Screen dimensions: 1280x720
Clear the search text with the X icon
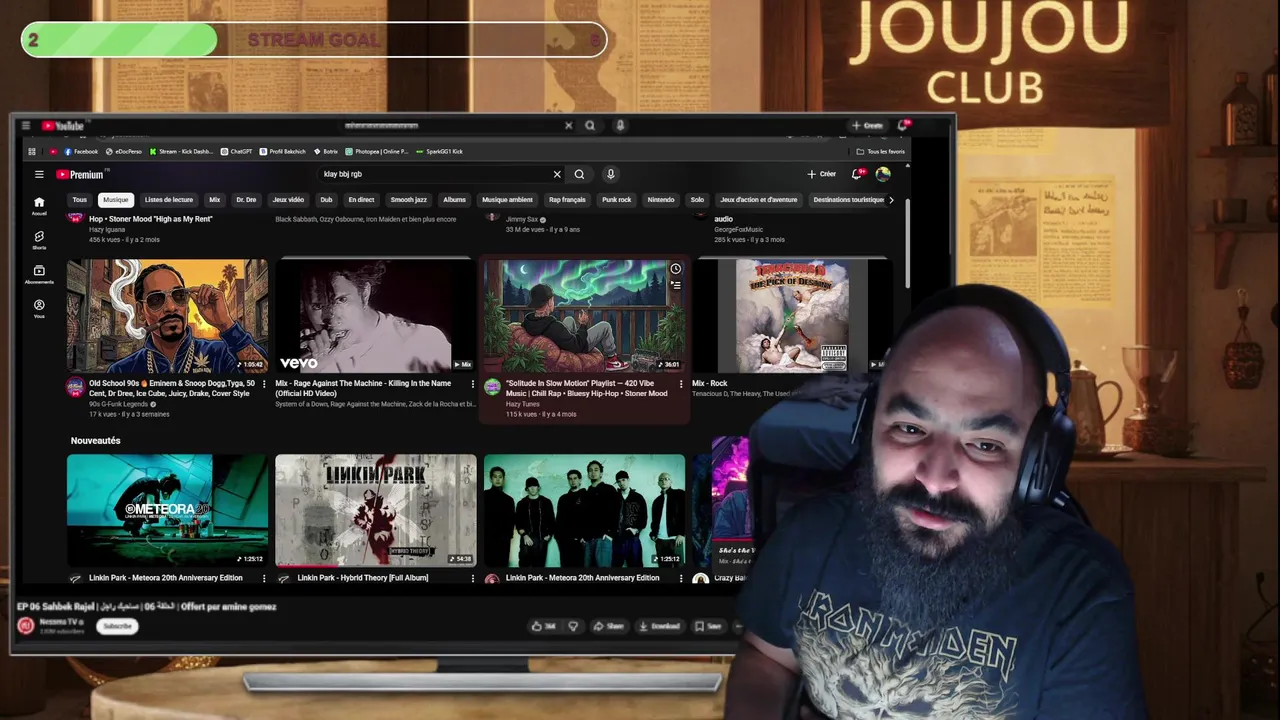[557, 174]
